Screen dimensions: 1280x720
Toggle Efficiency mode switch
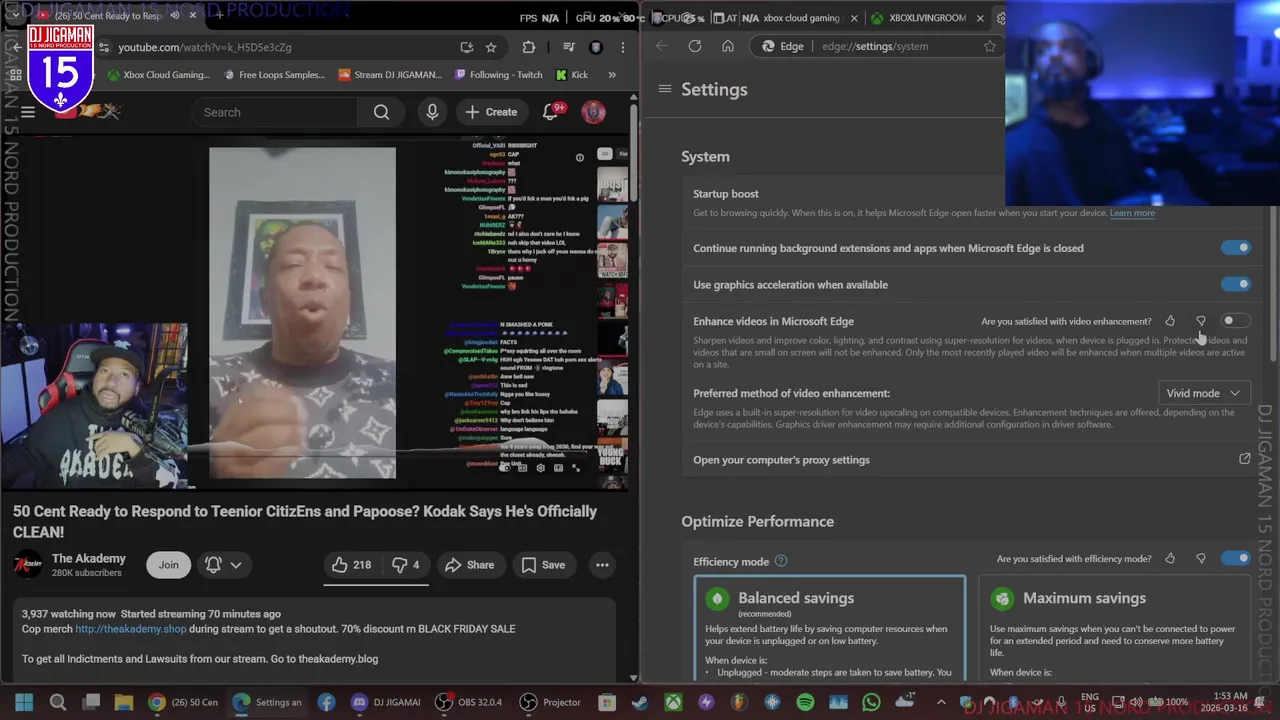(1236, 558)
